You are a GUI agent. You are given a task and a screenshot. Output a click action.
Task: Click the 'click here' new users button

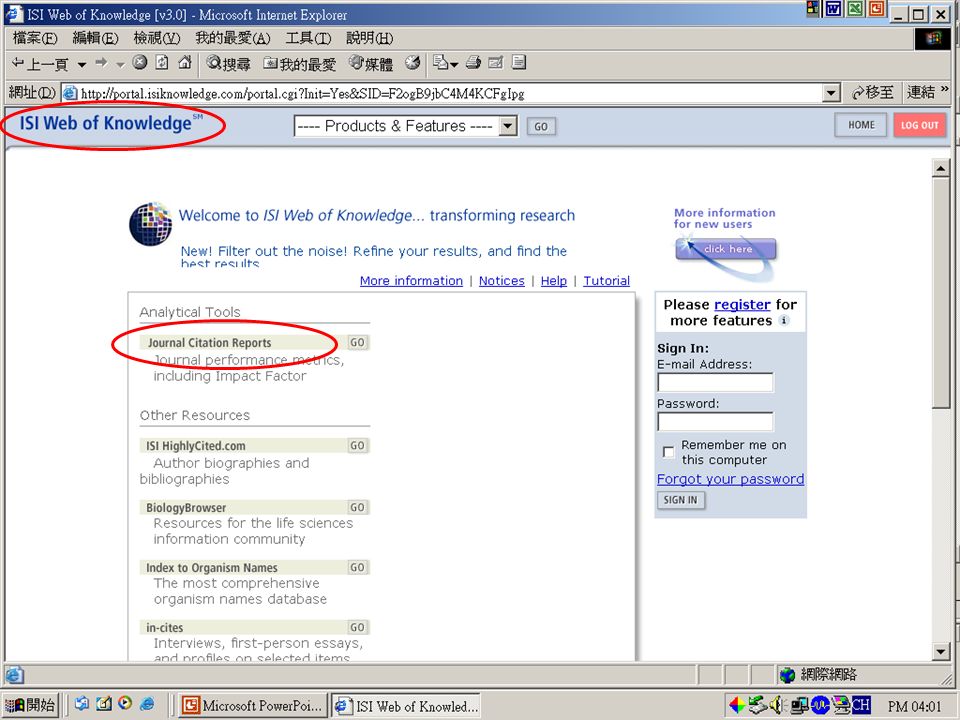(726, 249)
